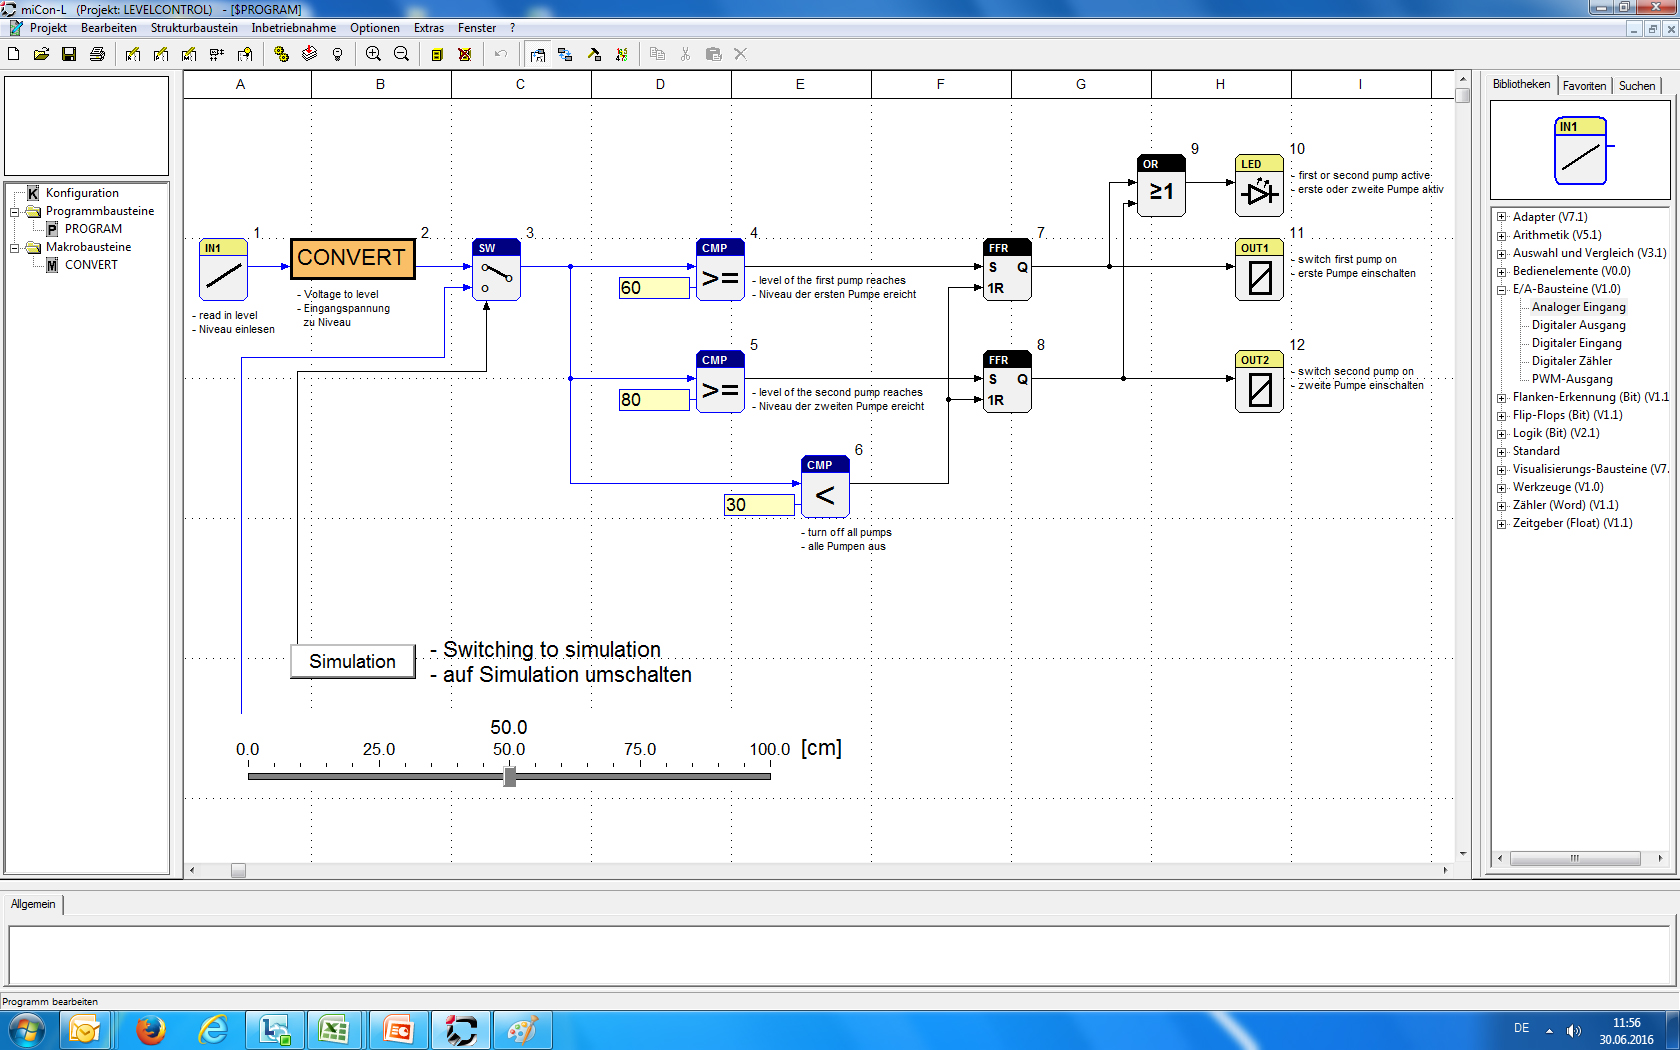
Task: Expand the Zeitgeber (Float) library
Action: click(x=1501, y=523)
